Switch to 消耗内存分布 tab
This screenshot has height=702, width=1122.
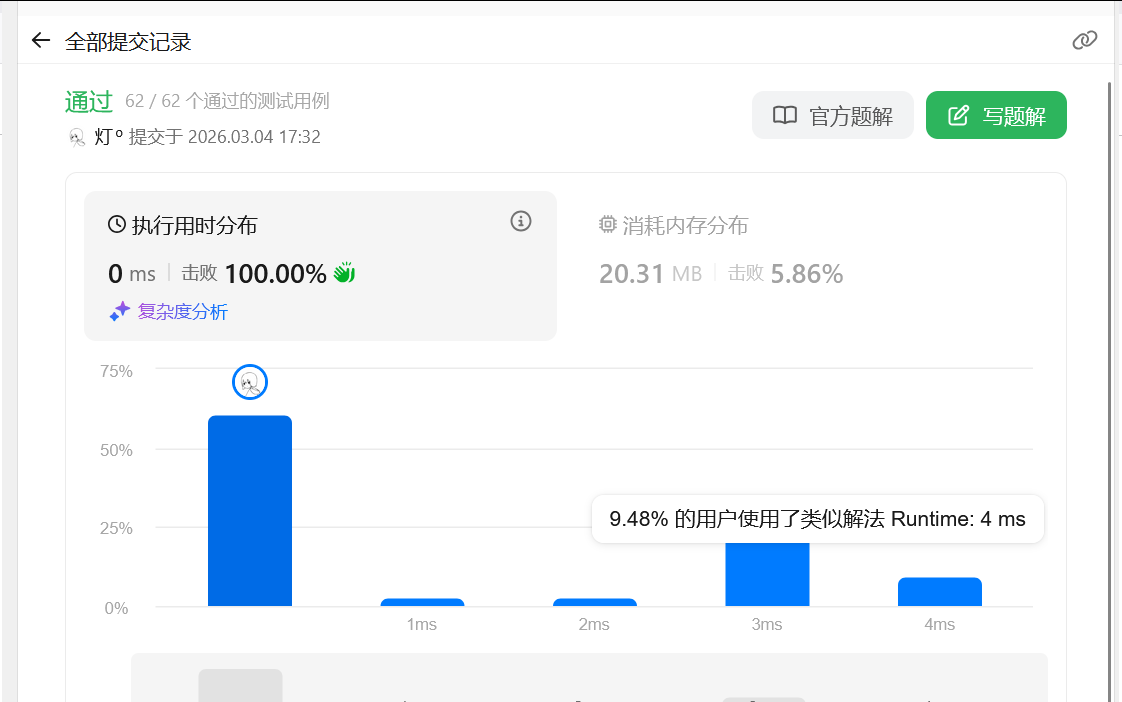pyautogui.click(x=685, y=225)
